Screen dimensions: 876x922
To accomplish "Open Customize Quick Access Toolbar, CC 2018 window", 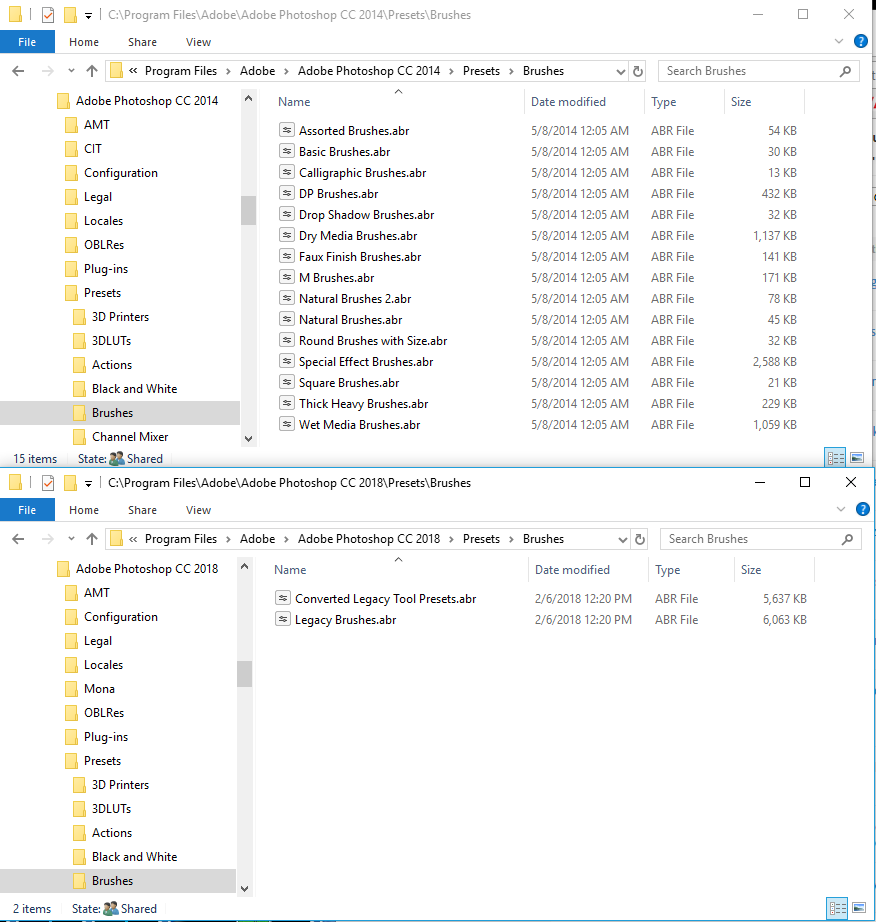I will coord(88,484).
